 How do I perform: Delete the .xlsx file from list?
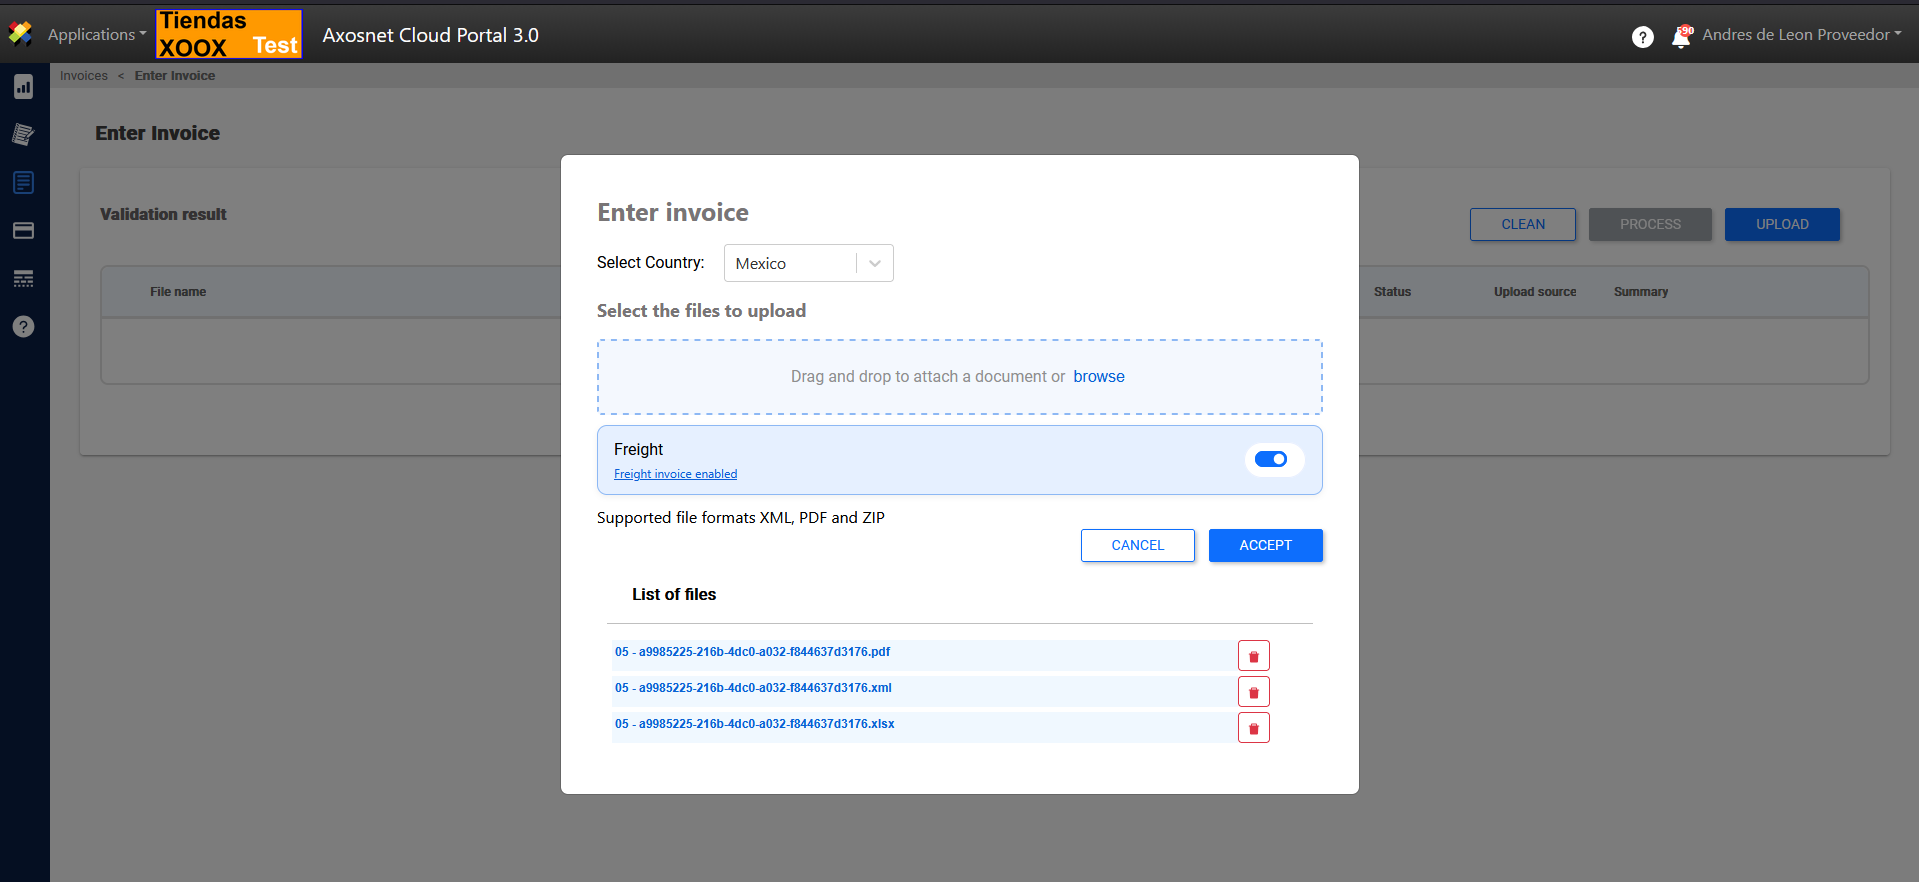click(1253, 728)
